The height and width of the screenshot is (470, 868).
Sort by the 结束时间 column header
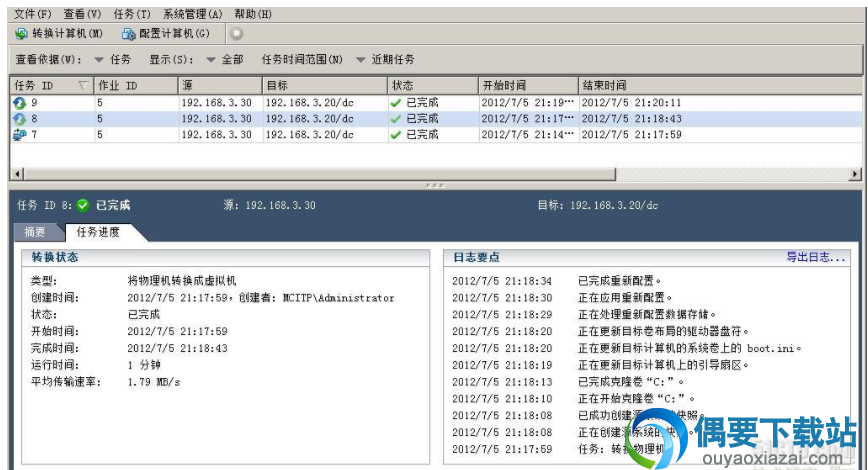(x=720, y=85)
